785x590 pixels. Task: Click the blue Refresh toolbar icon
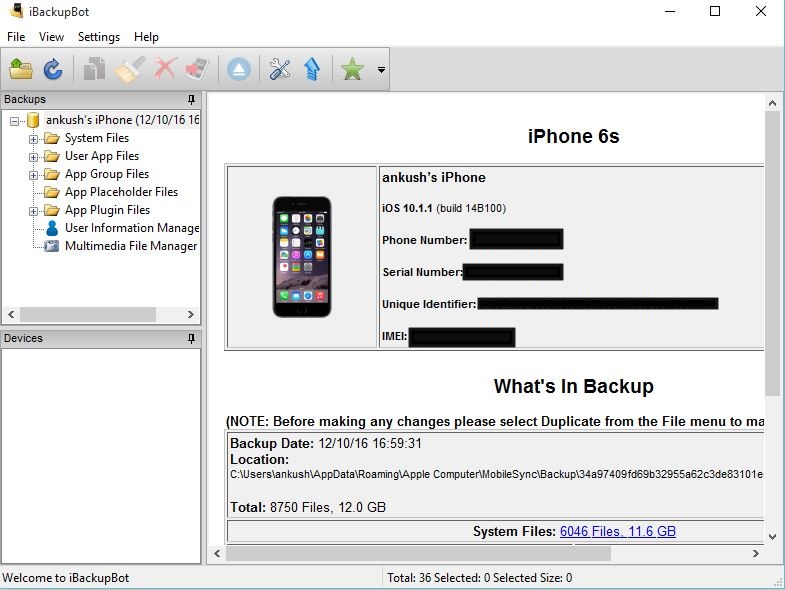tap(53, 69)
